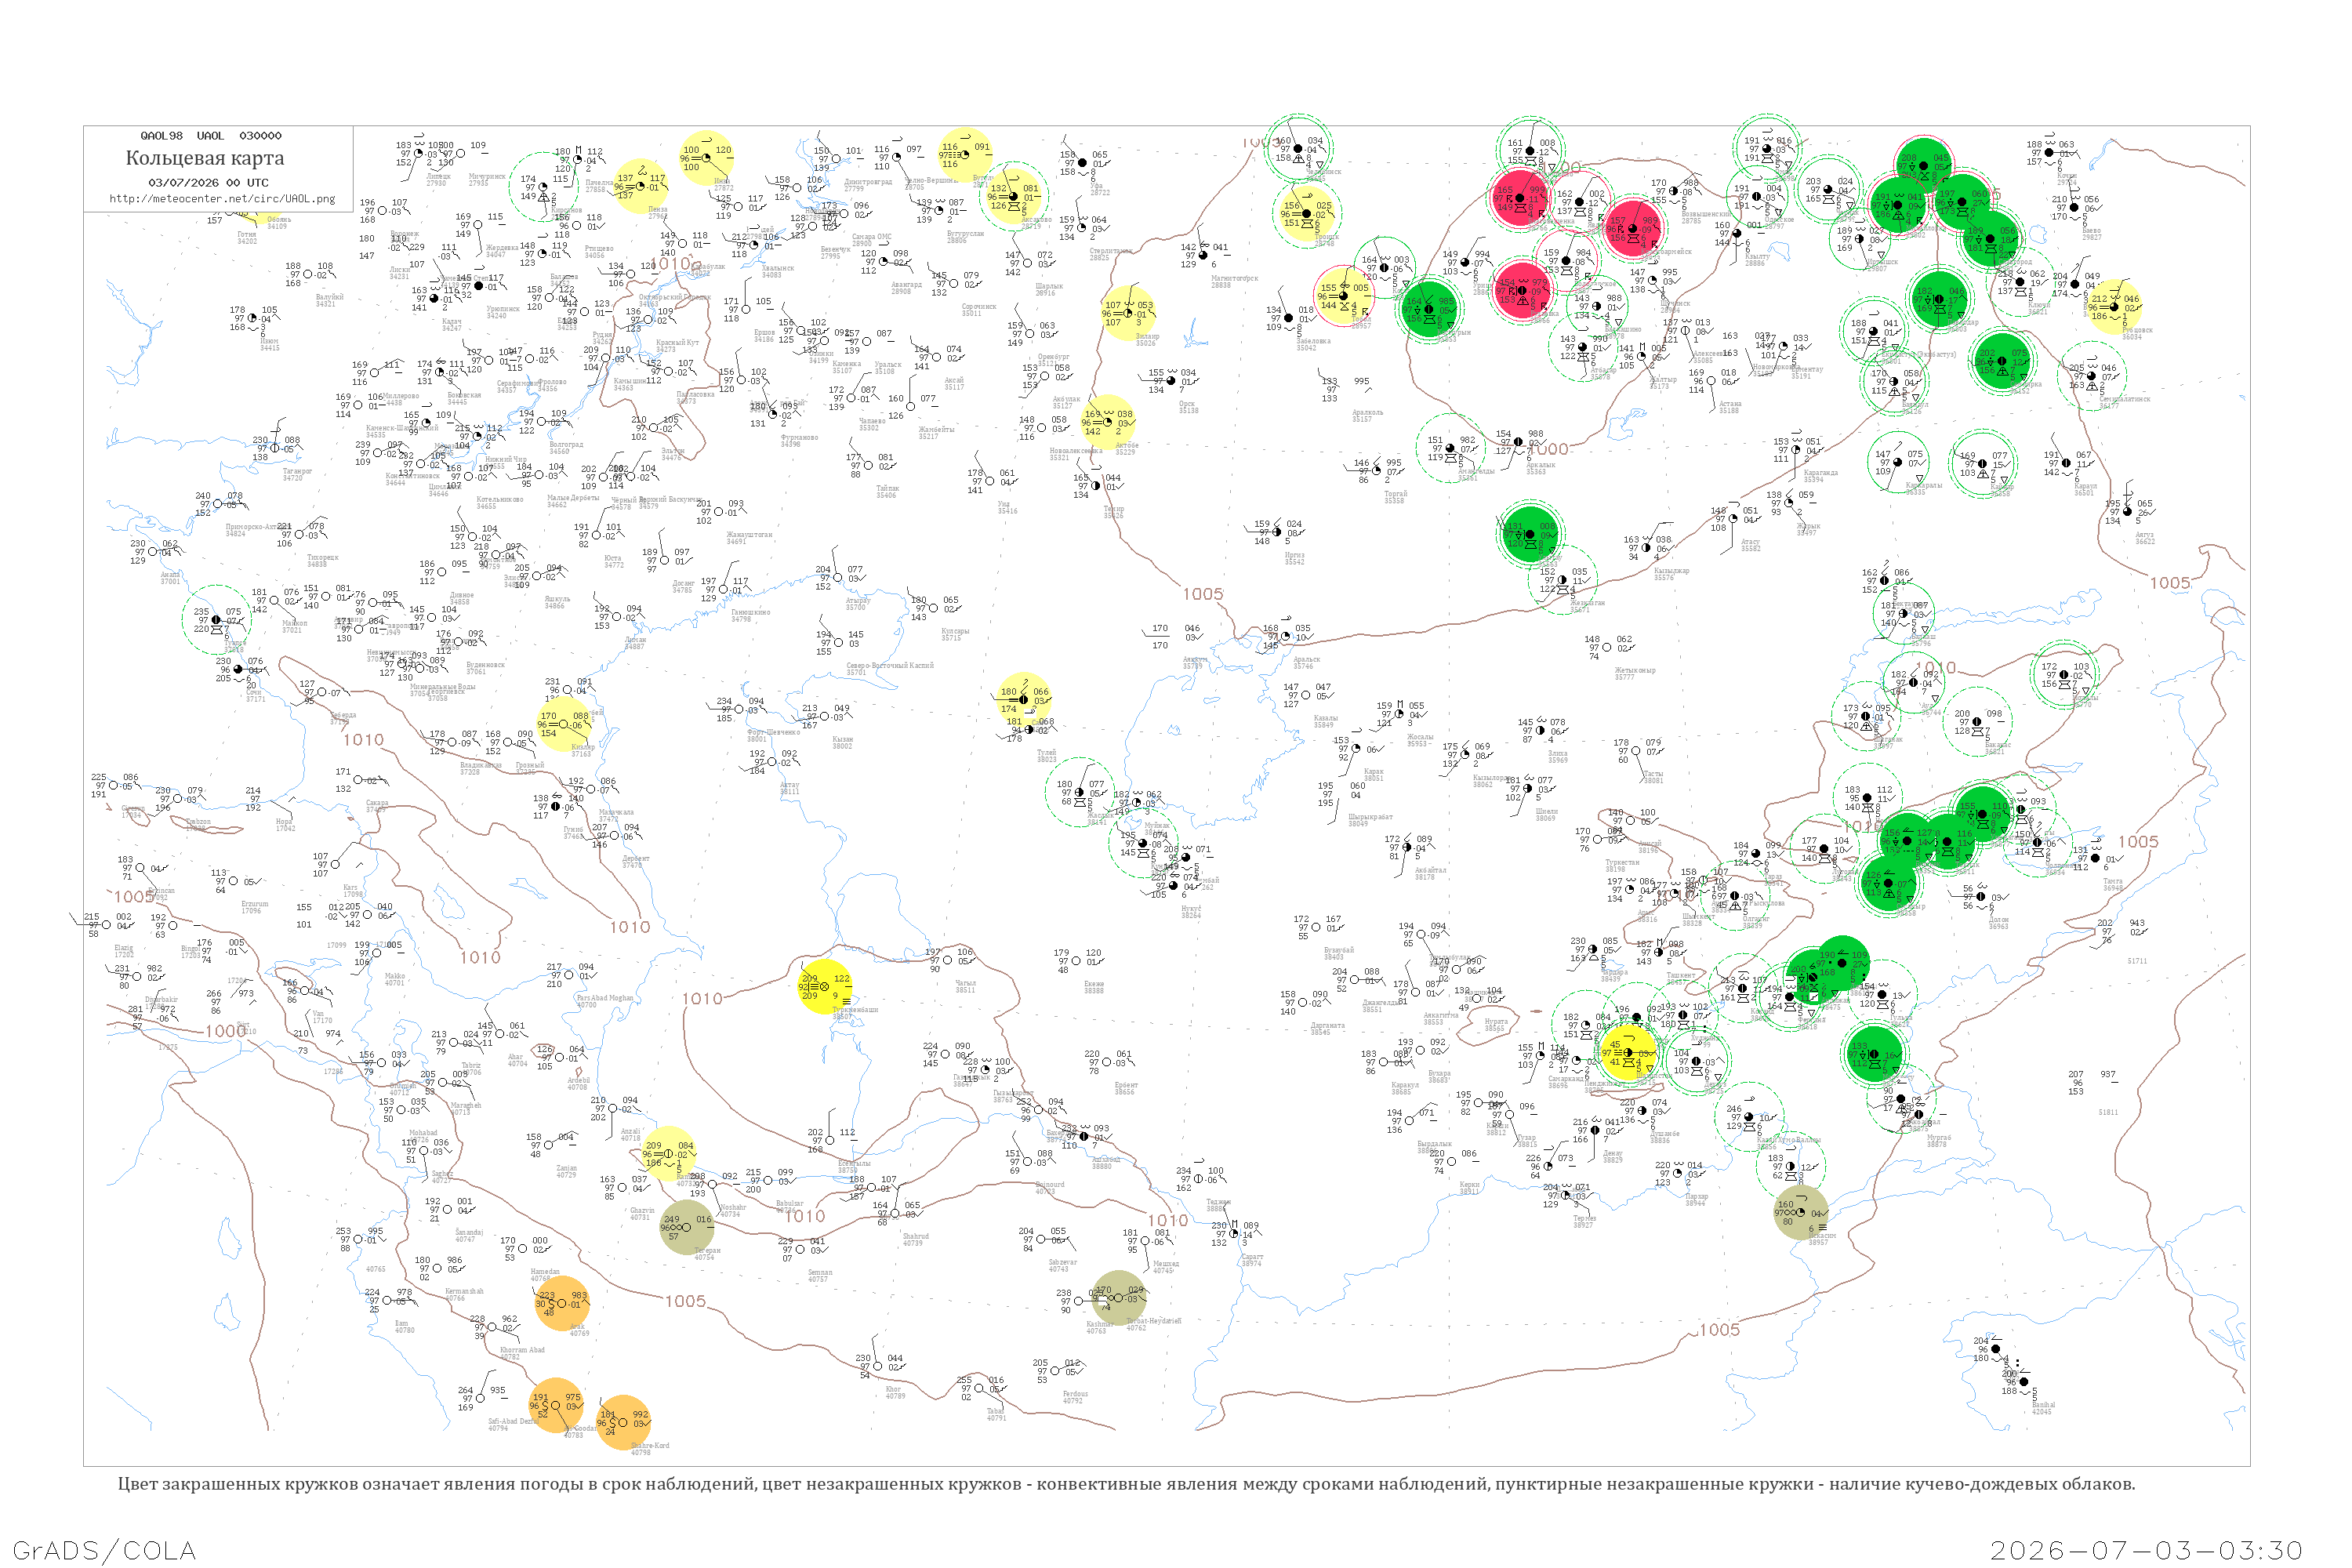Click the station label "Zanjan 40729"
Viewport: 2352px width, 1568px height.
click(x=567, y=1171)
